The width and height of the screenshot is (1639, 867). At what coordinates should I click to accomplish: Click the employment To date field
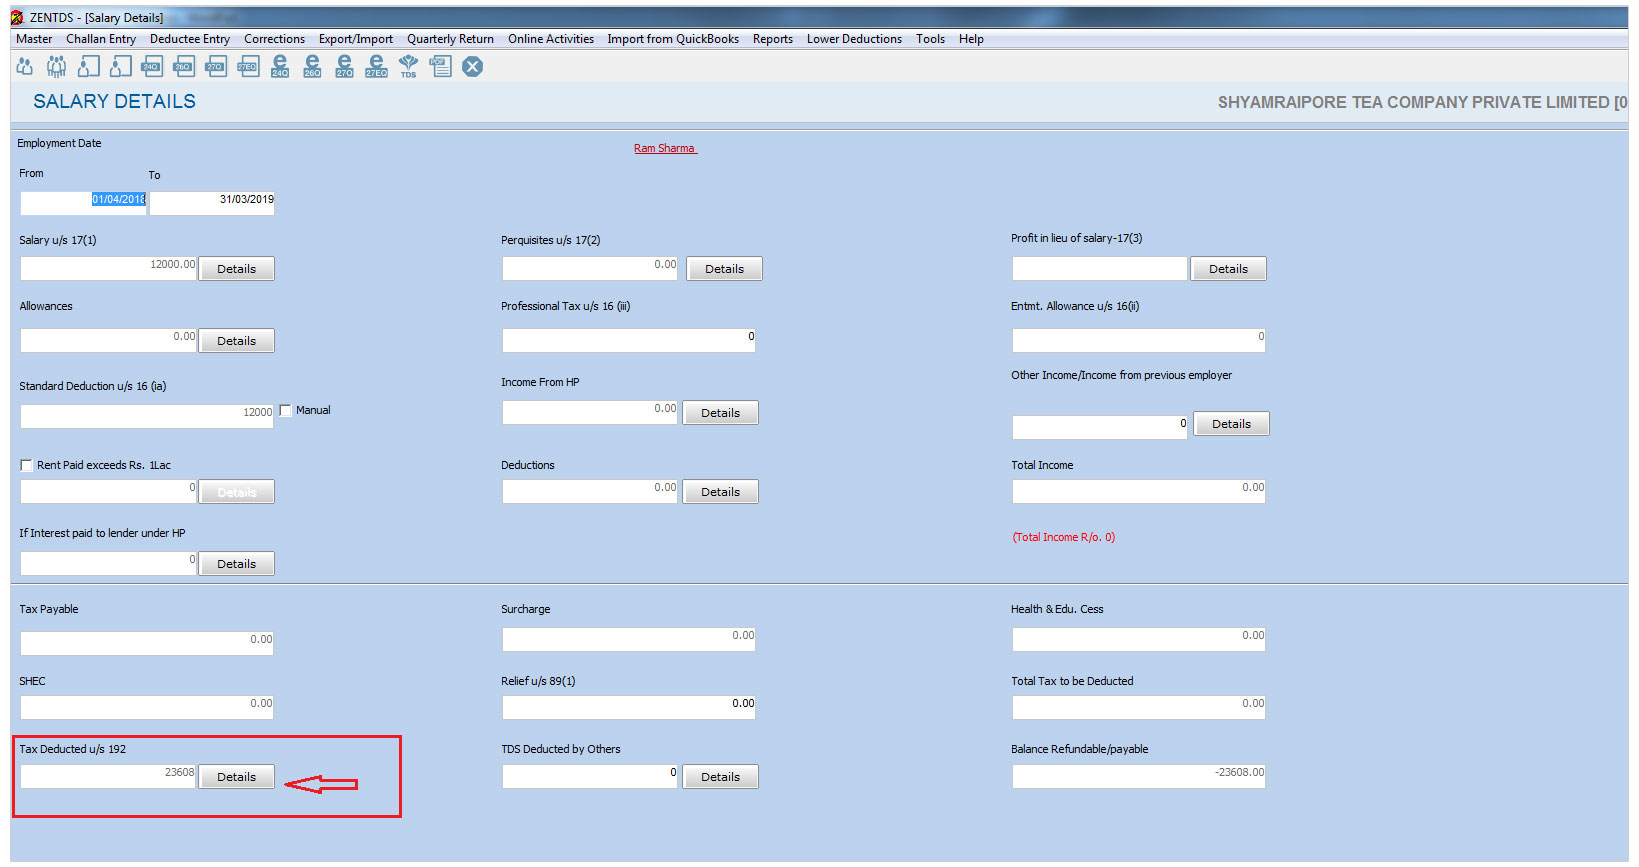tap(212, 203)
